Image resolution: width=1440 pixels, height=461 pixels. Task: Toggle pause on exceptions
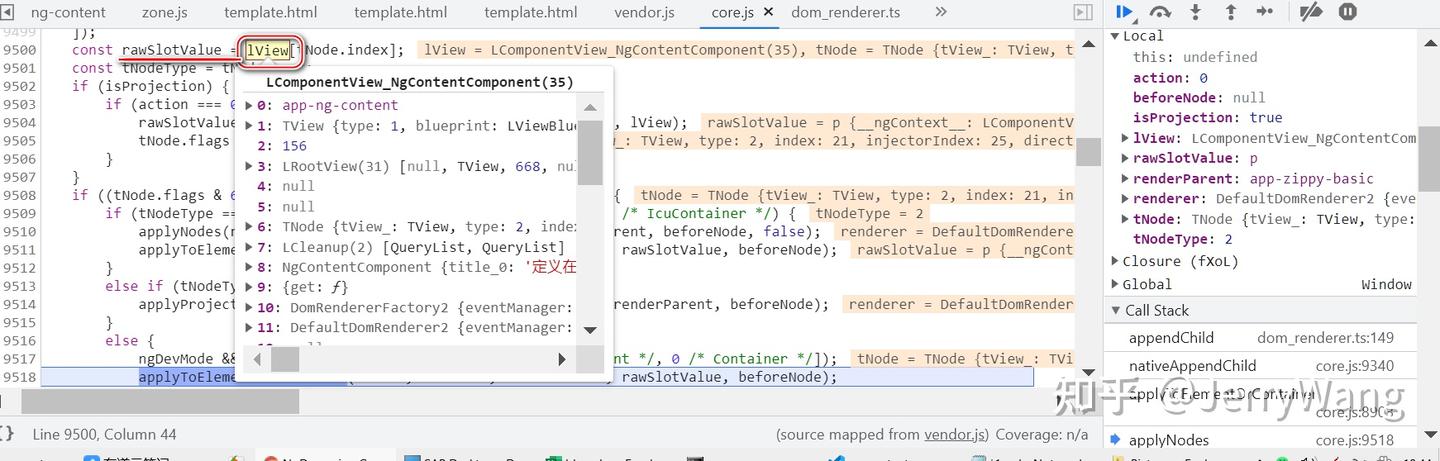[x=1347, y=12]
